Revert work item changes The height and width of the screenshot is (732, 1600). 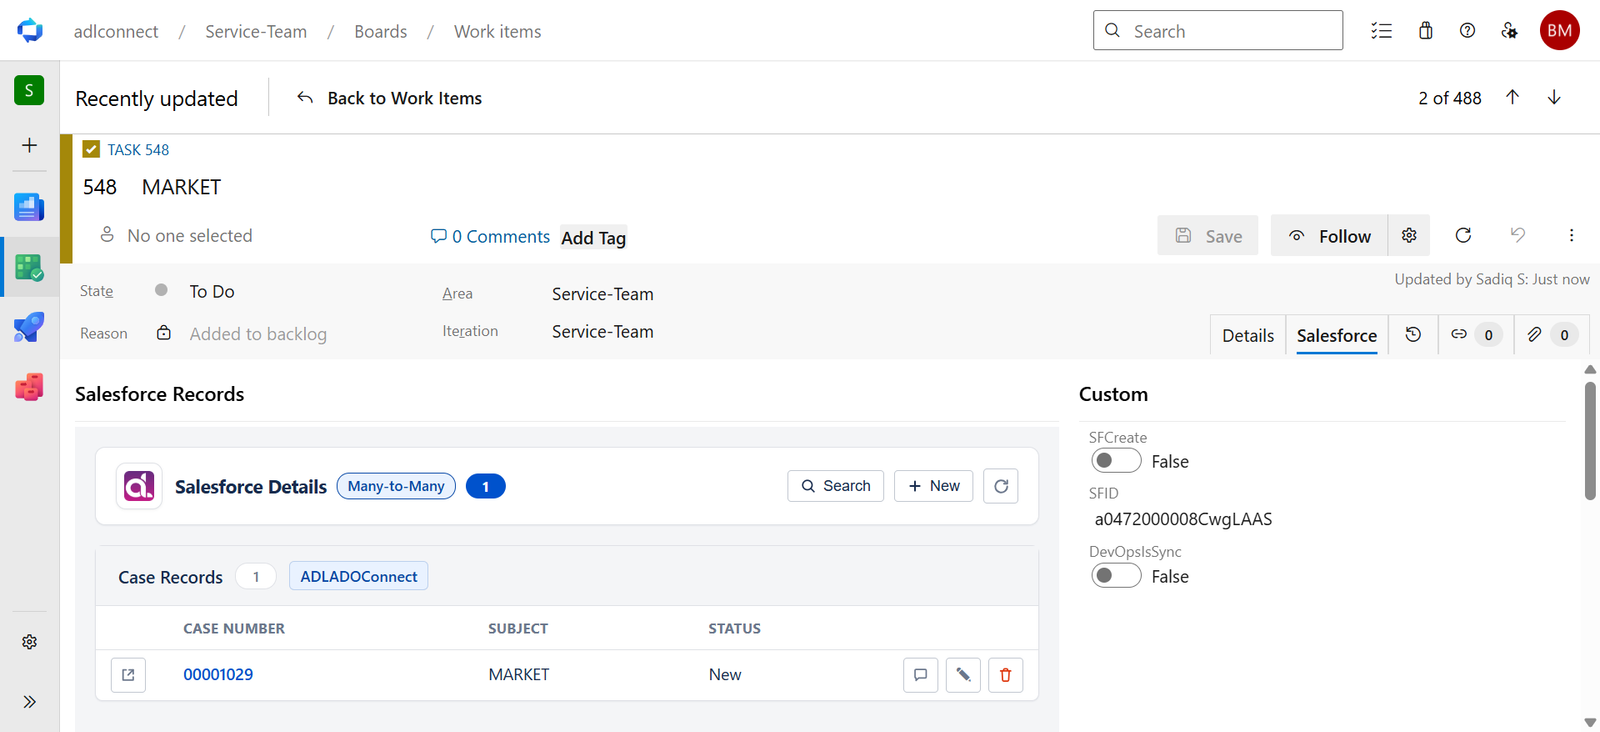click(1517, 235)
